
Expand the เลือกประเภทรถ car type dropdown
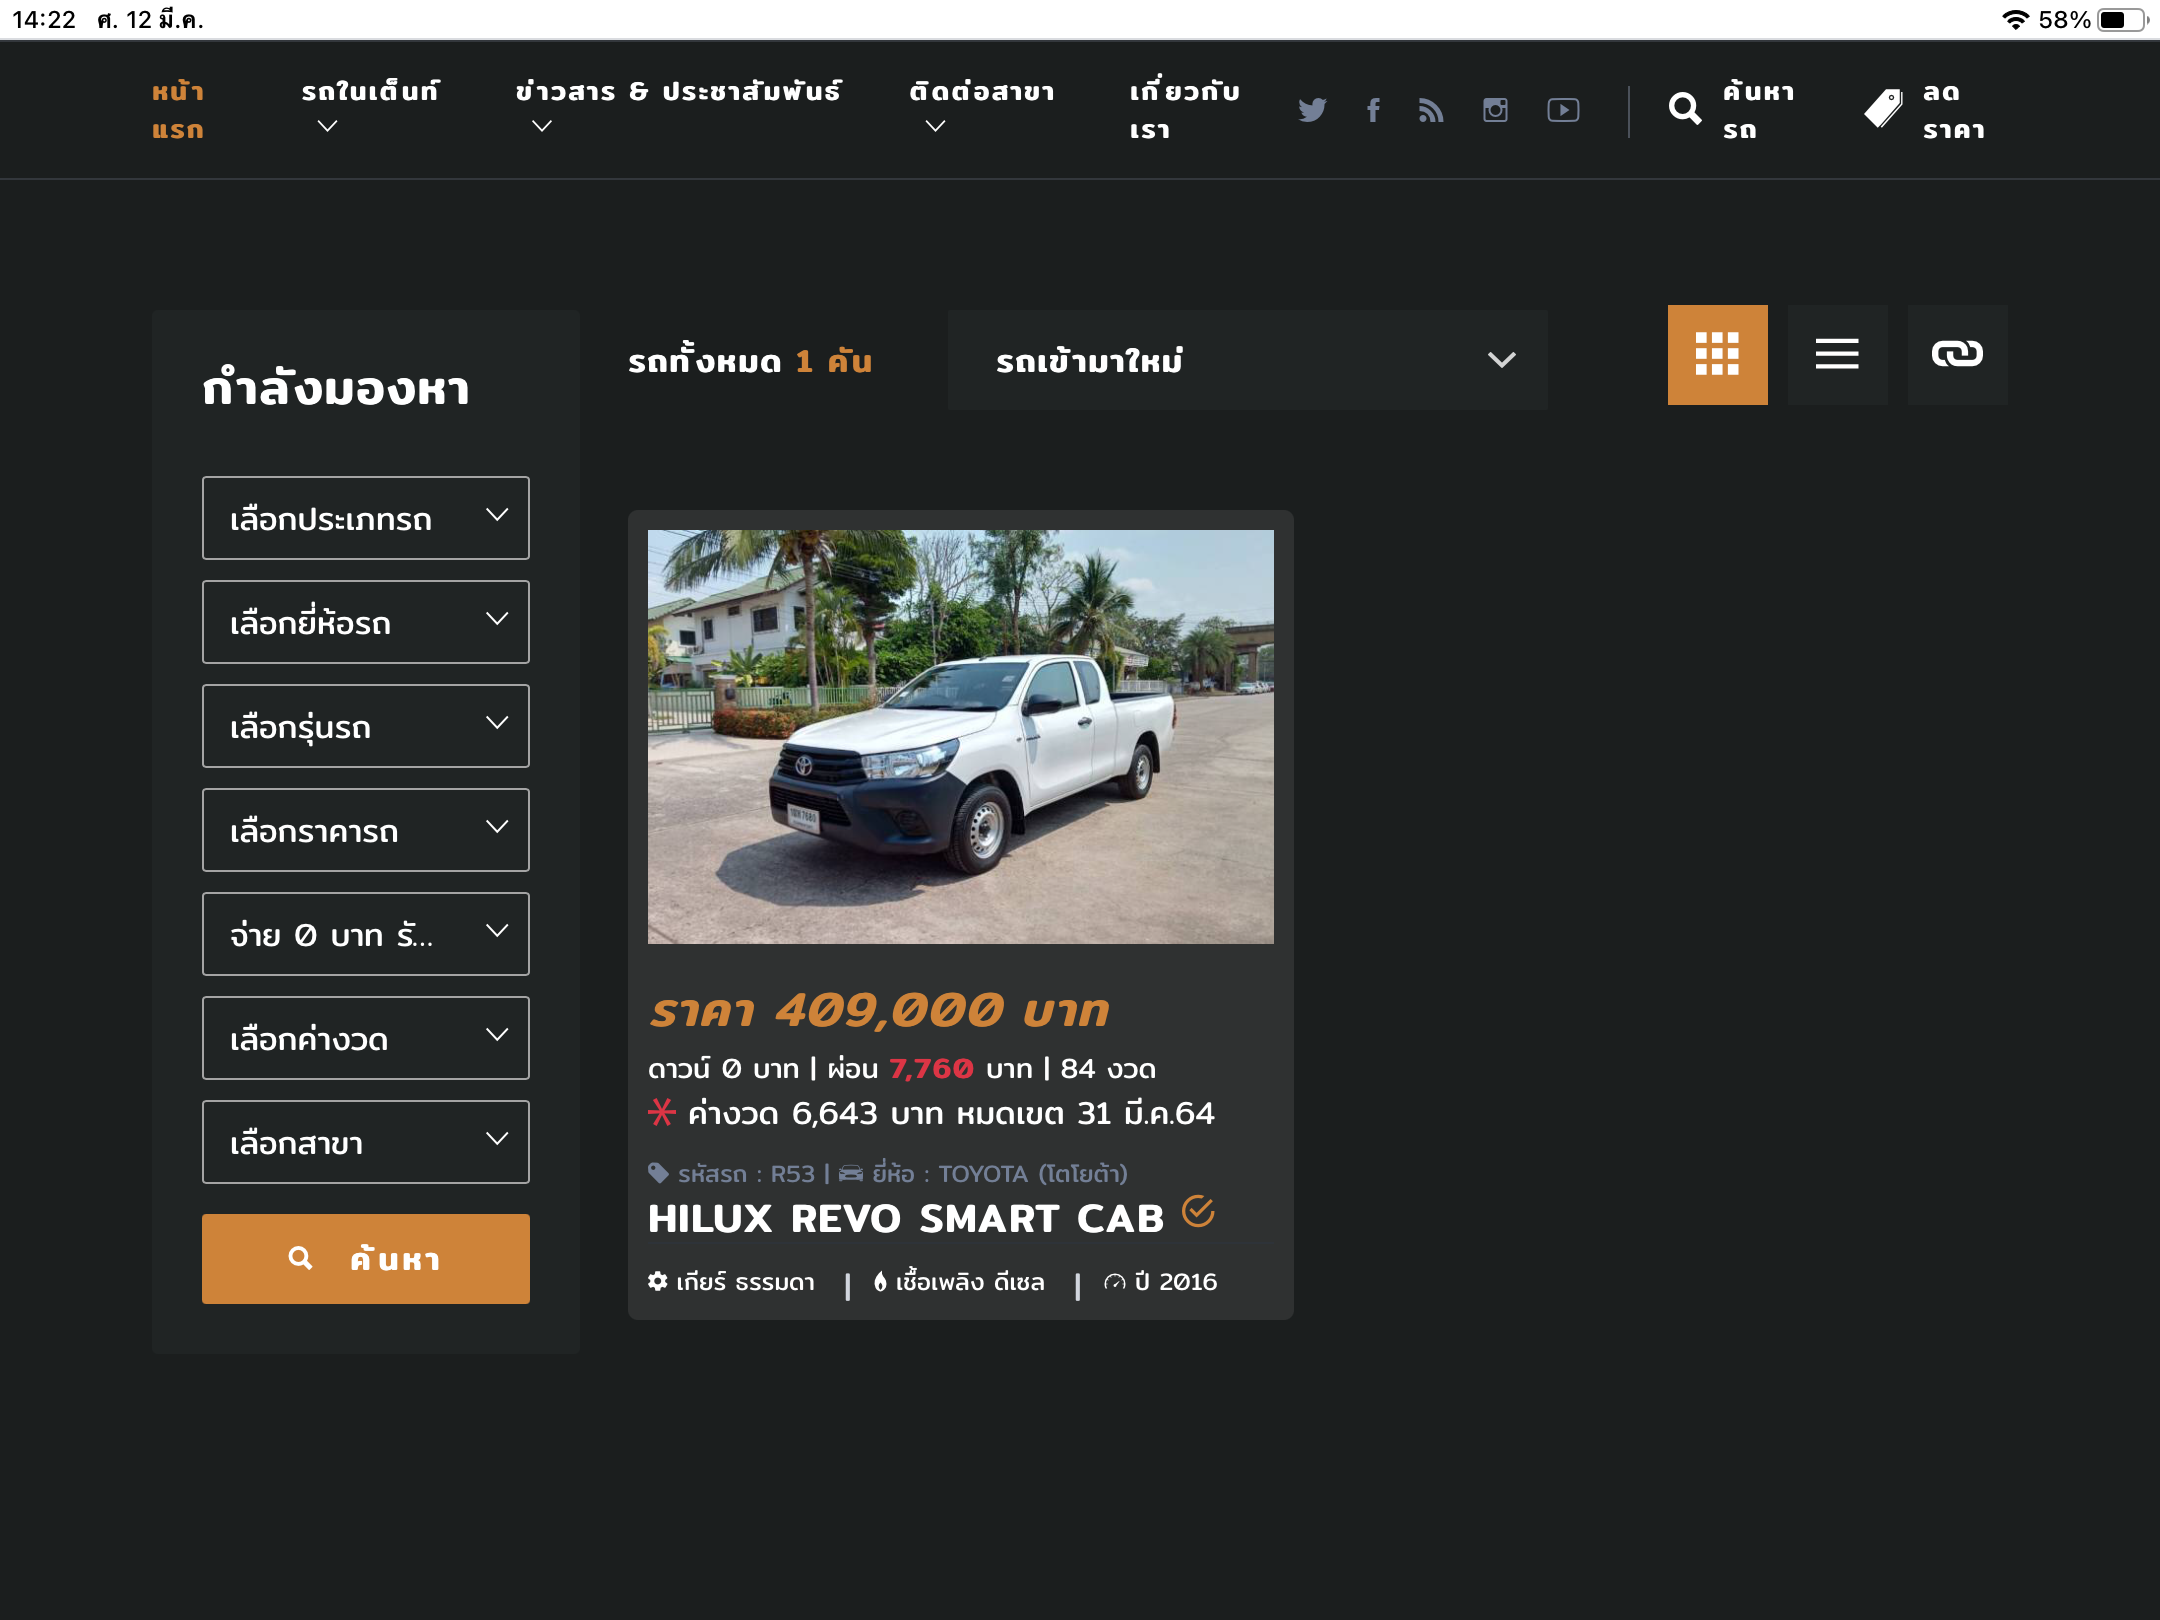366,518
